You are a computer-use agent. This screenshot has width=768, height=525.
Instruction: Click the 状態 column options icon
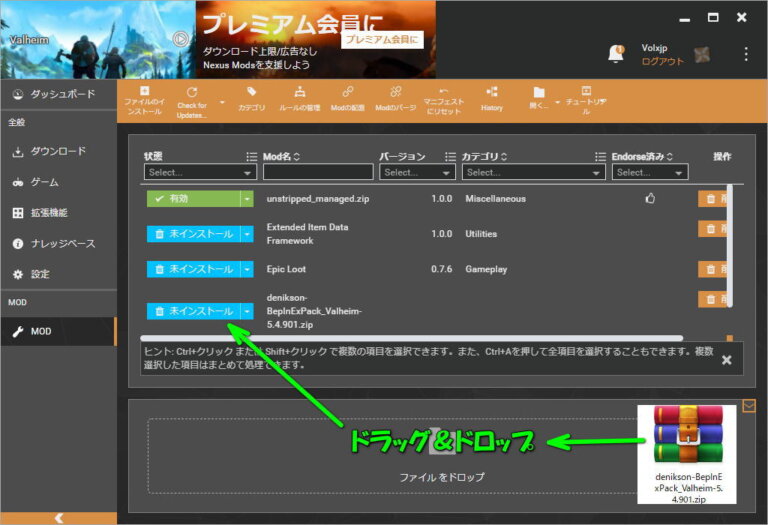pyautogui.click(x=251, y=157)
